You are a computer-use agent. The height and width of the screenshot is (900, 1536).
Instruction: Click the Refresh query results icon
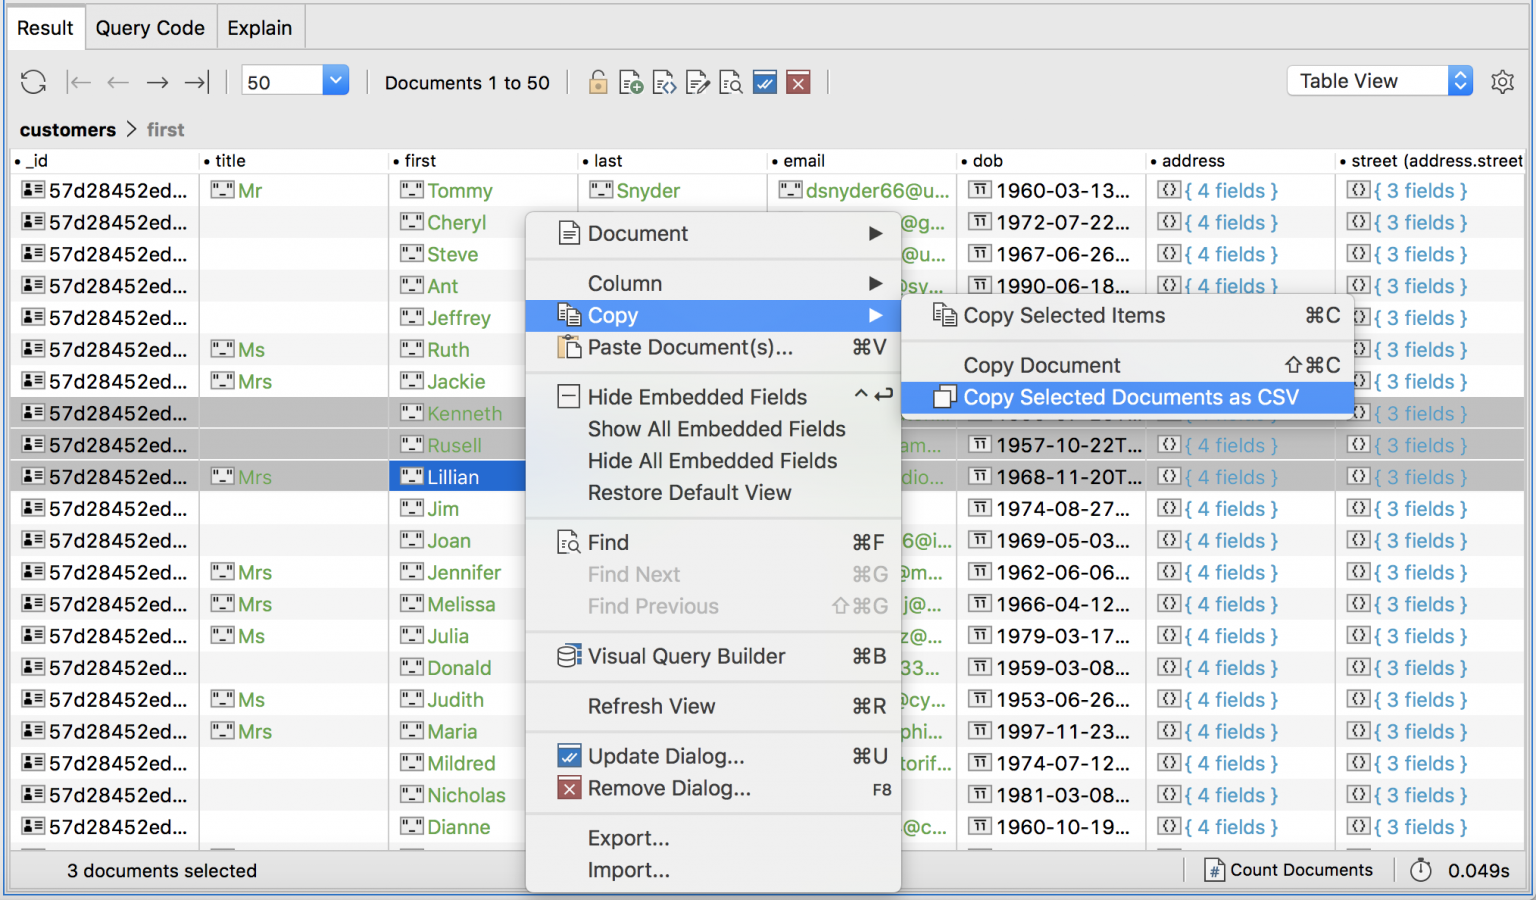[x=33, y=82]
